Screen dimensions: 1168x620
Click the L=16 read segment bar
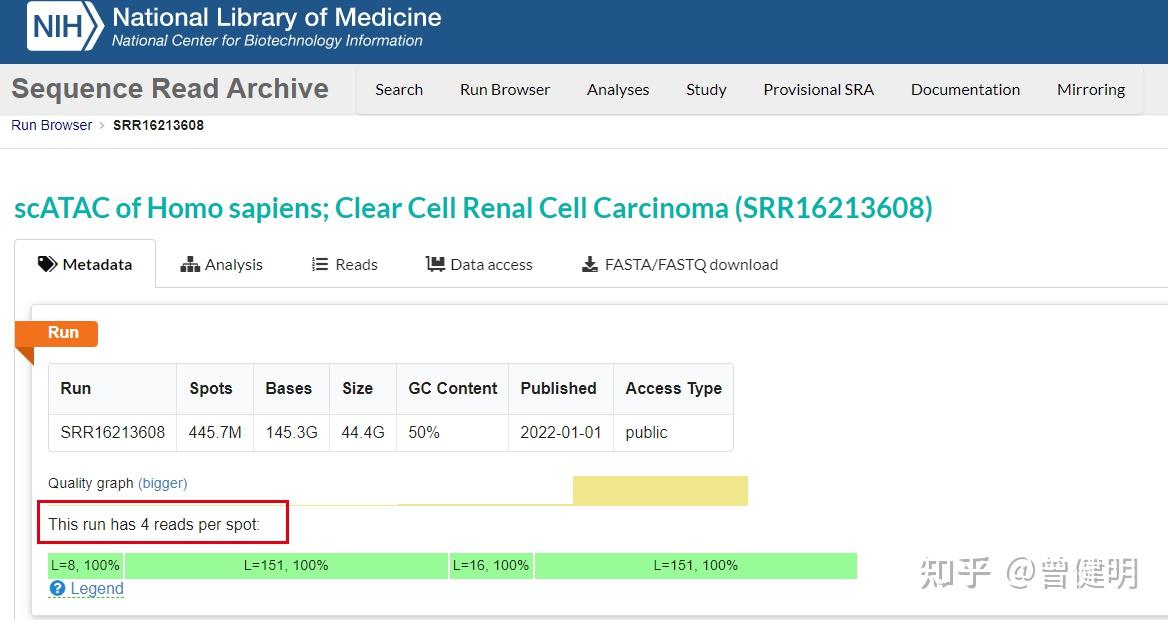pos(491,565)
